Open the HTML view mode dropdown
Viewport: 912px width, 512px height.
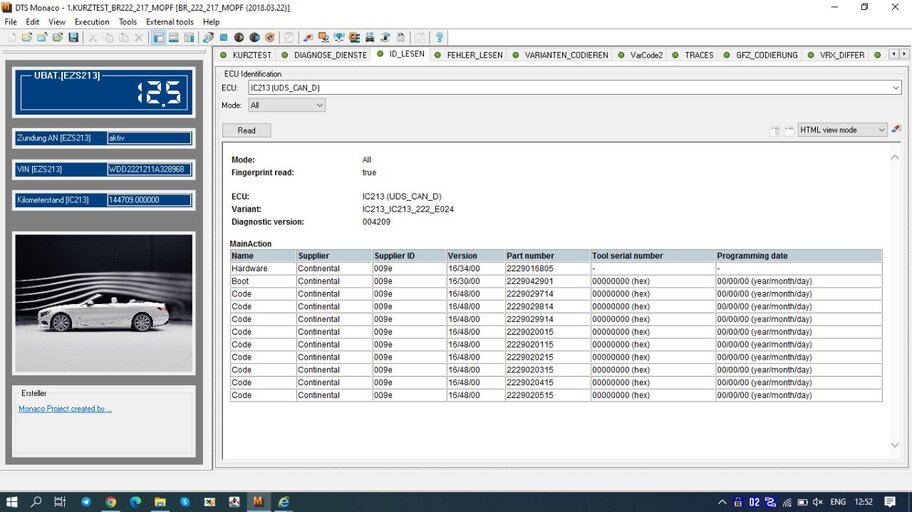point(881,130)
